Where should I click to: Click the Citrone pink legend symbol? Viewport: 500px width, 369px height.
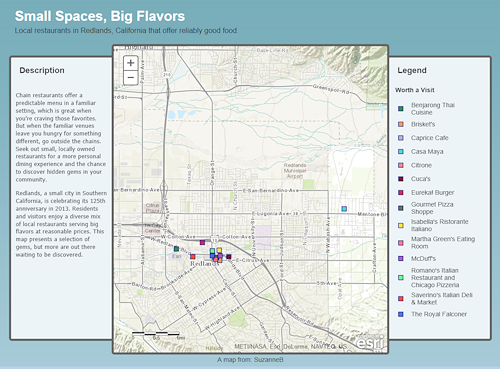point(401,165)
